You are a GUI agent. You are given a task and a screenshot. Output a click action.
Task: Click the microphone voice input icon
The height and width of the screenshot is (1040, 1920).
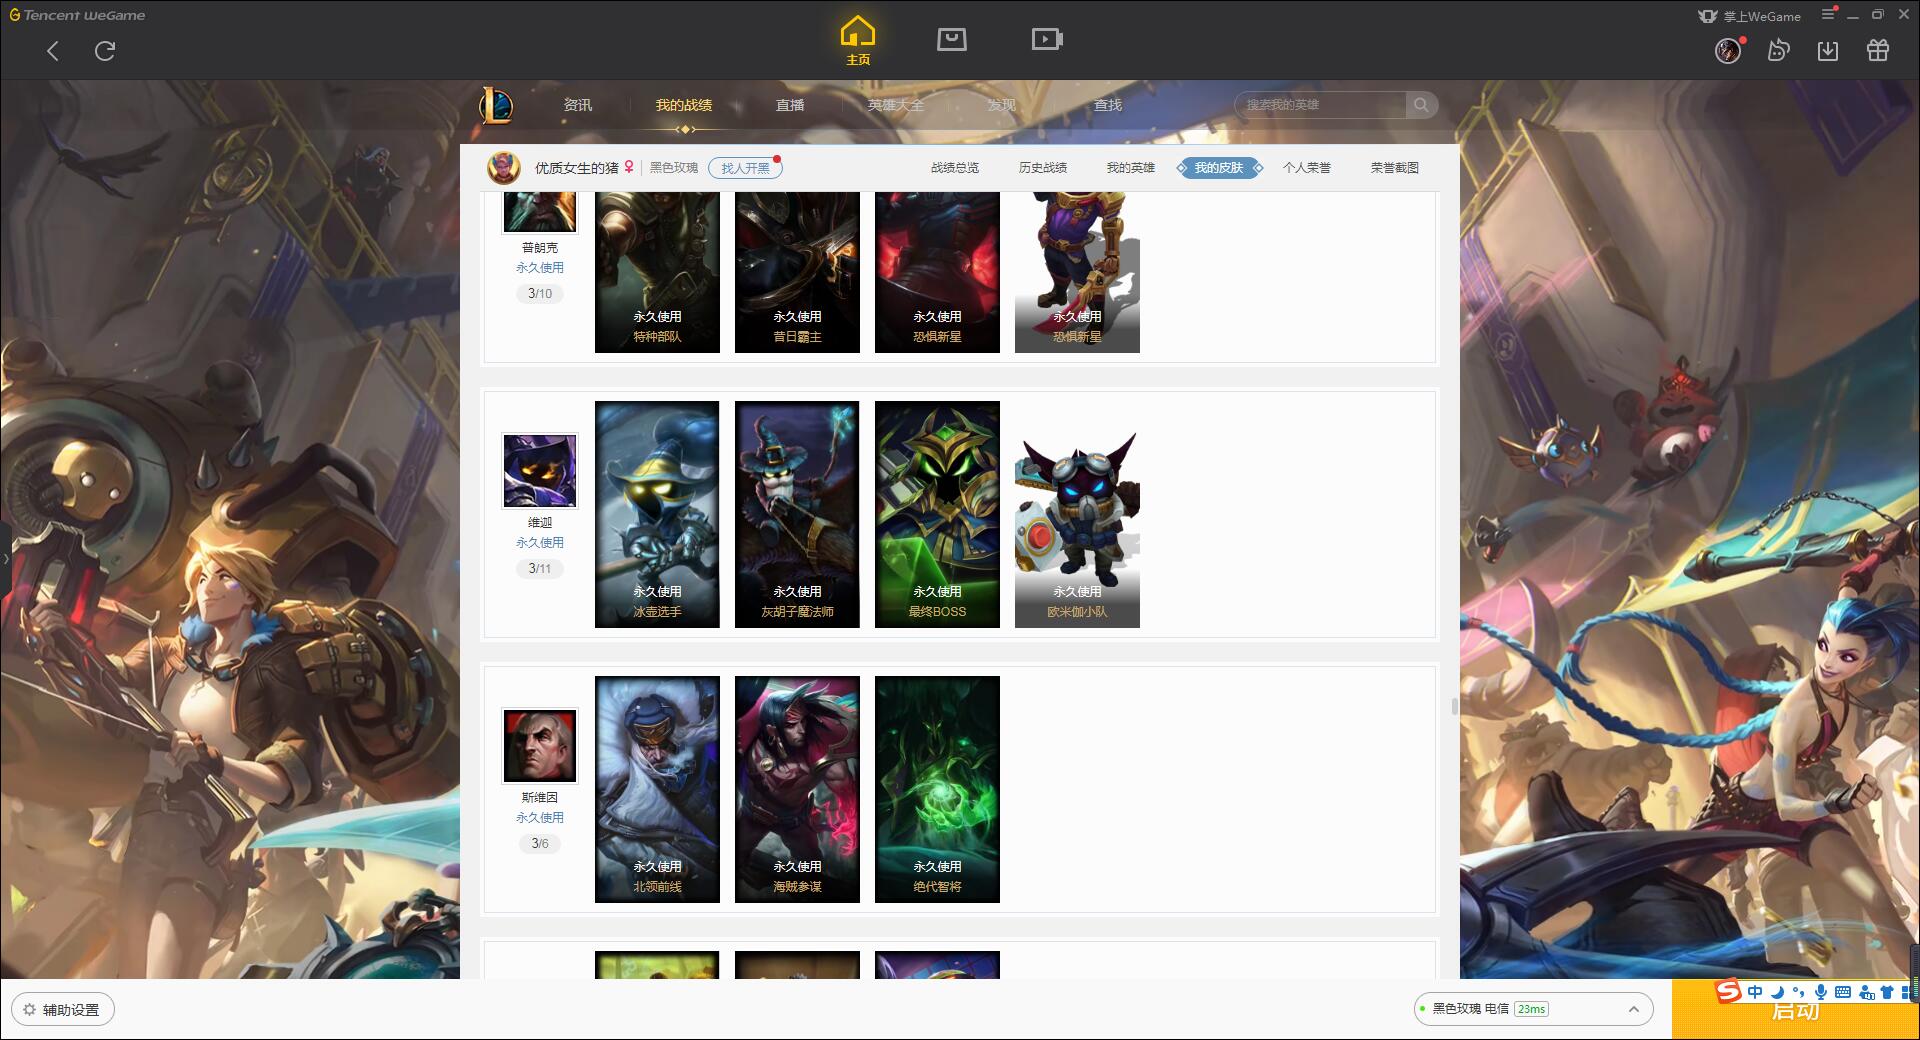point(1820,992)
